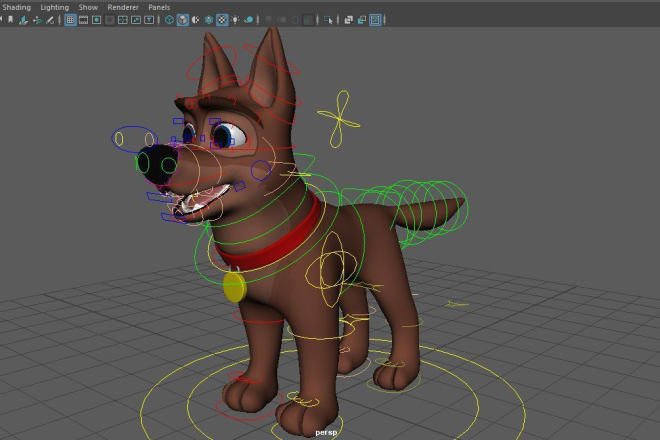This screenshot has height=440, width=660.
Task: Open the Panels menu
Action: (159, 6)
